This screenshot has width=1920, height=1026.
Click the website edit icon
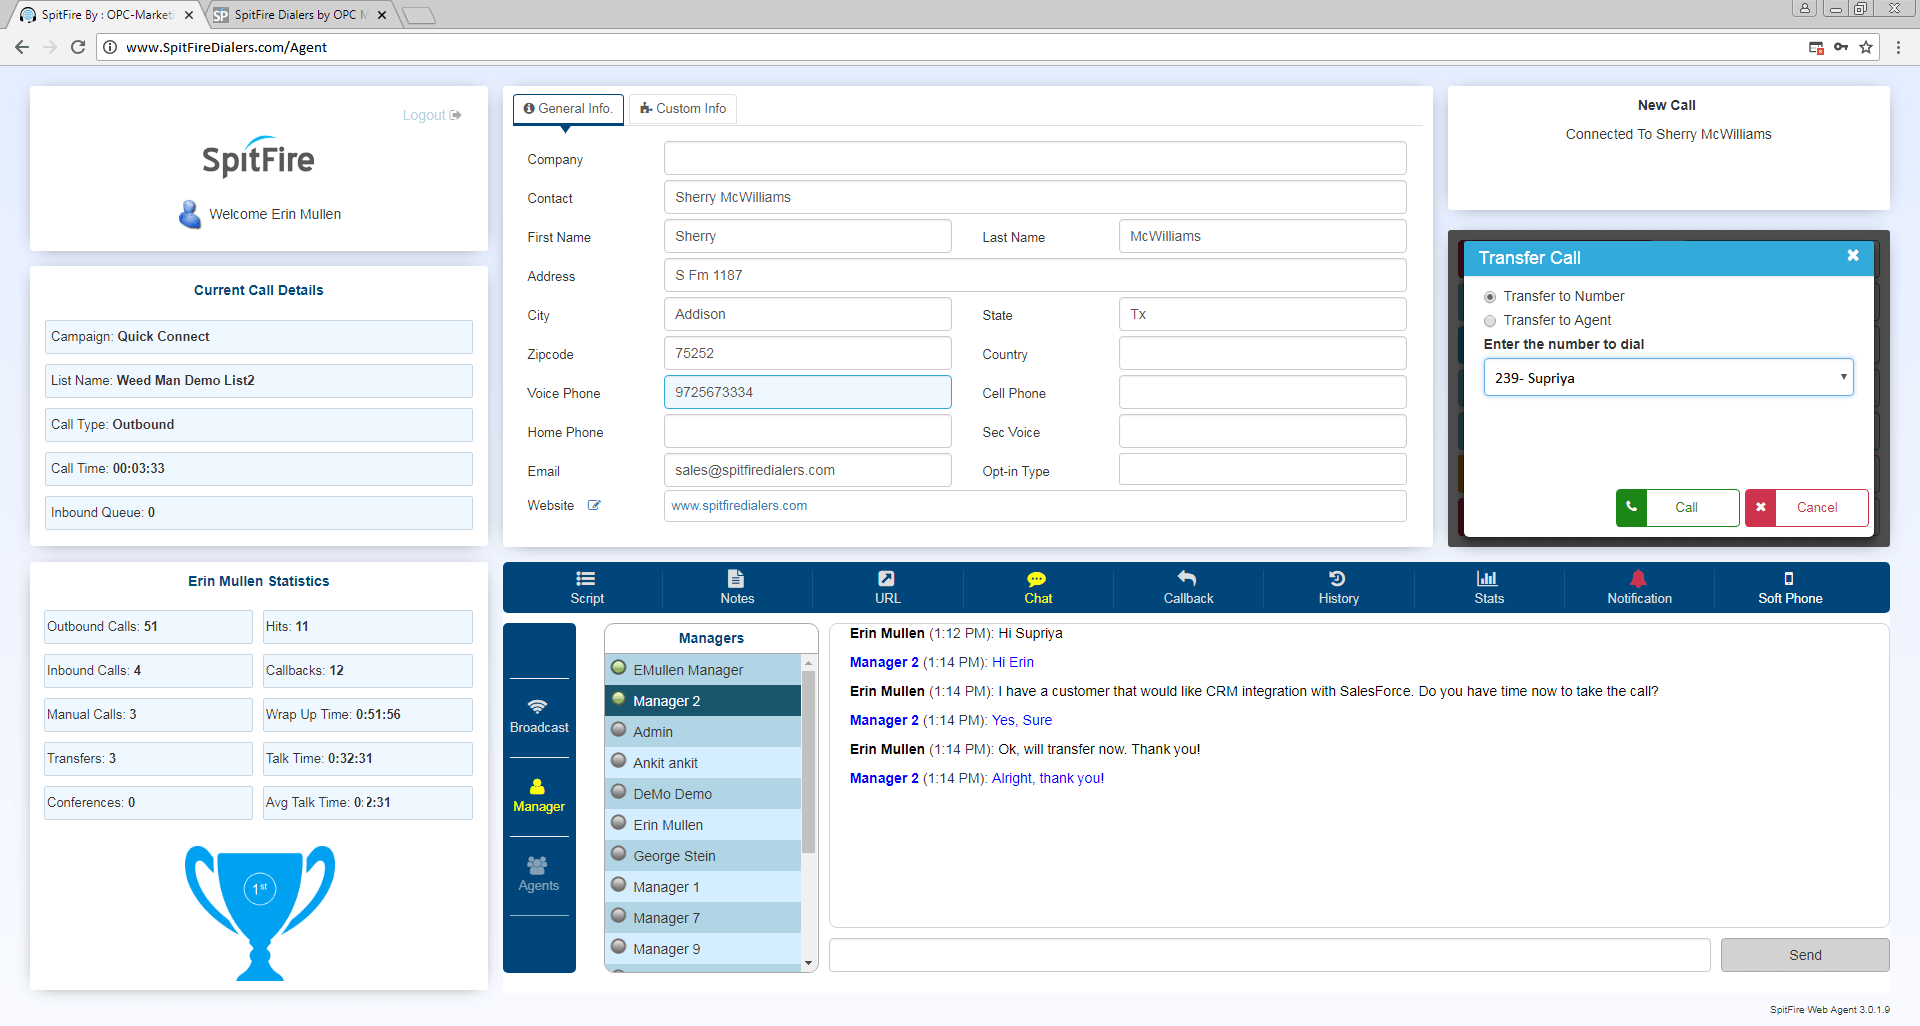[x=594, y=505]
